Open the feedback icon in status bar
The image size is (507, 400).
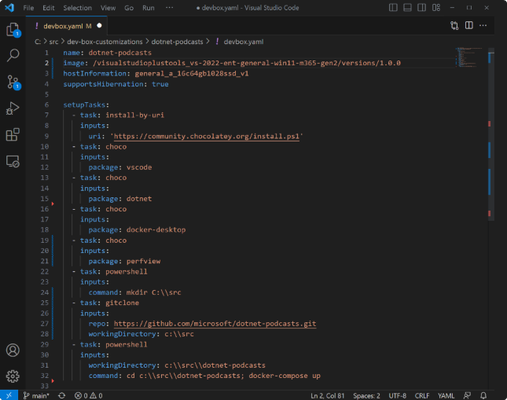coord(467,395)
